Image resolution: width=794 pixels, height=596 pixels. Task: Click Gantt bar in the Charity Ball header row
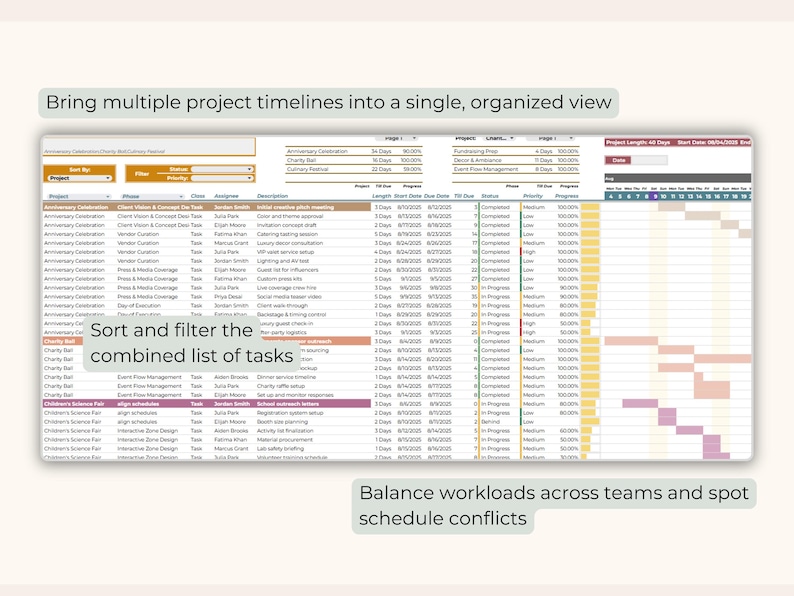631,341
